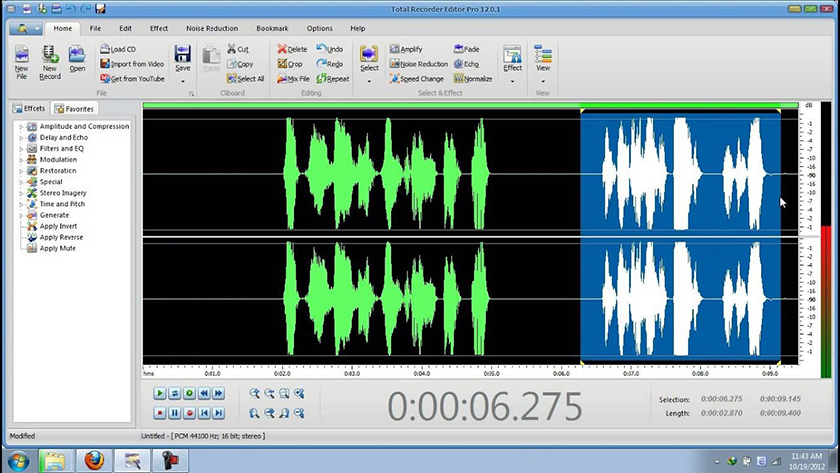The image size is (840, 473).
Task: Toggle the loop playback button
Action: (x=174, y=394)
